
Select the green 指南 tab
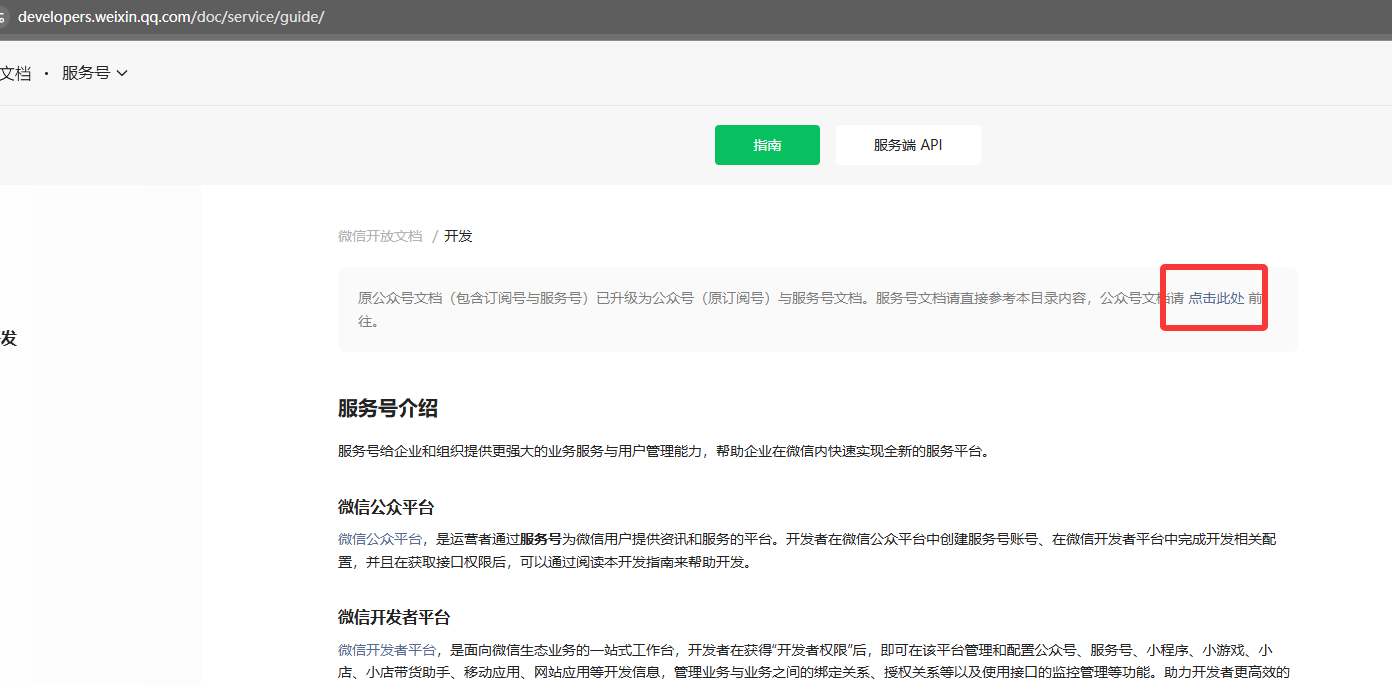[767, 145]
